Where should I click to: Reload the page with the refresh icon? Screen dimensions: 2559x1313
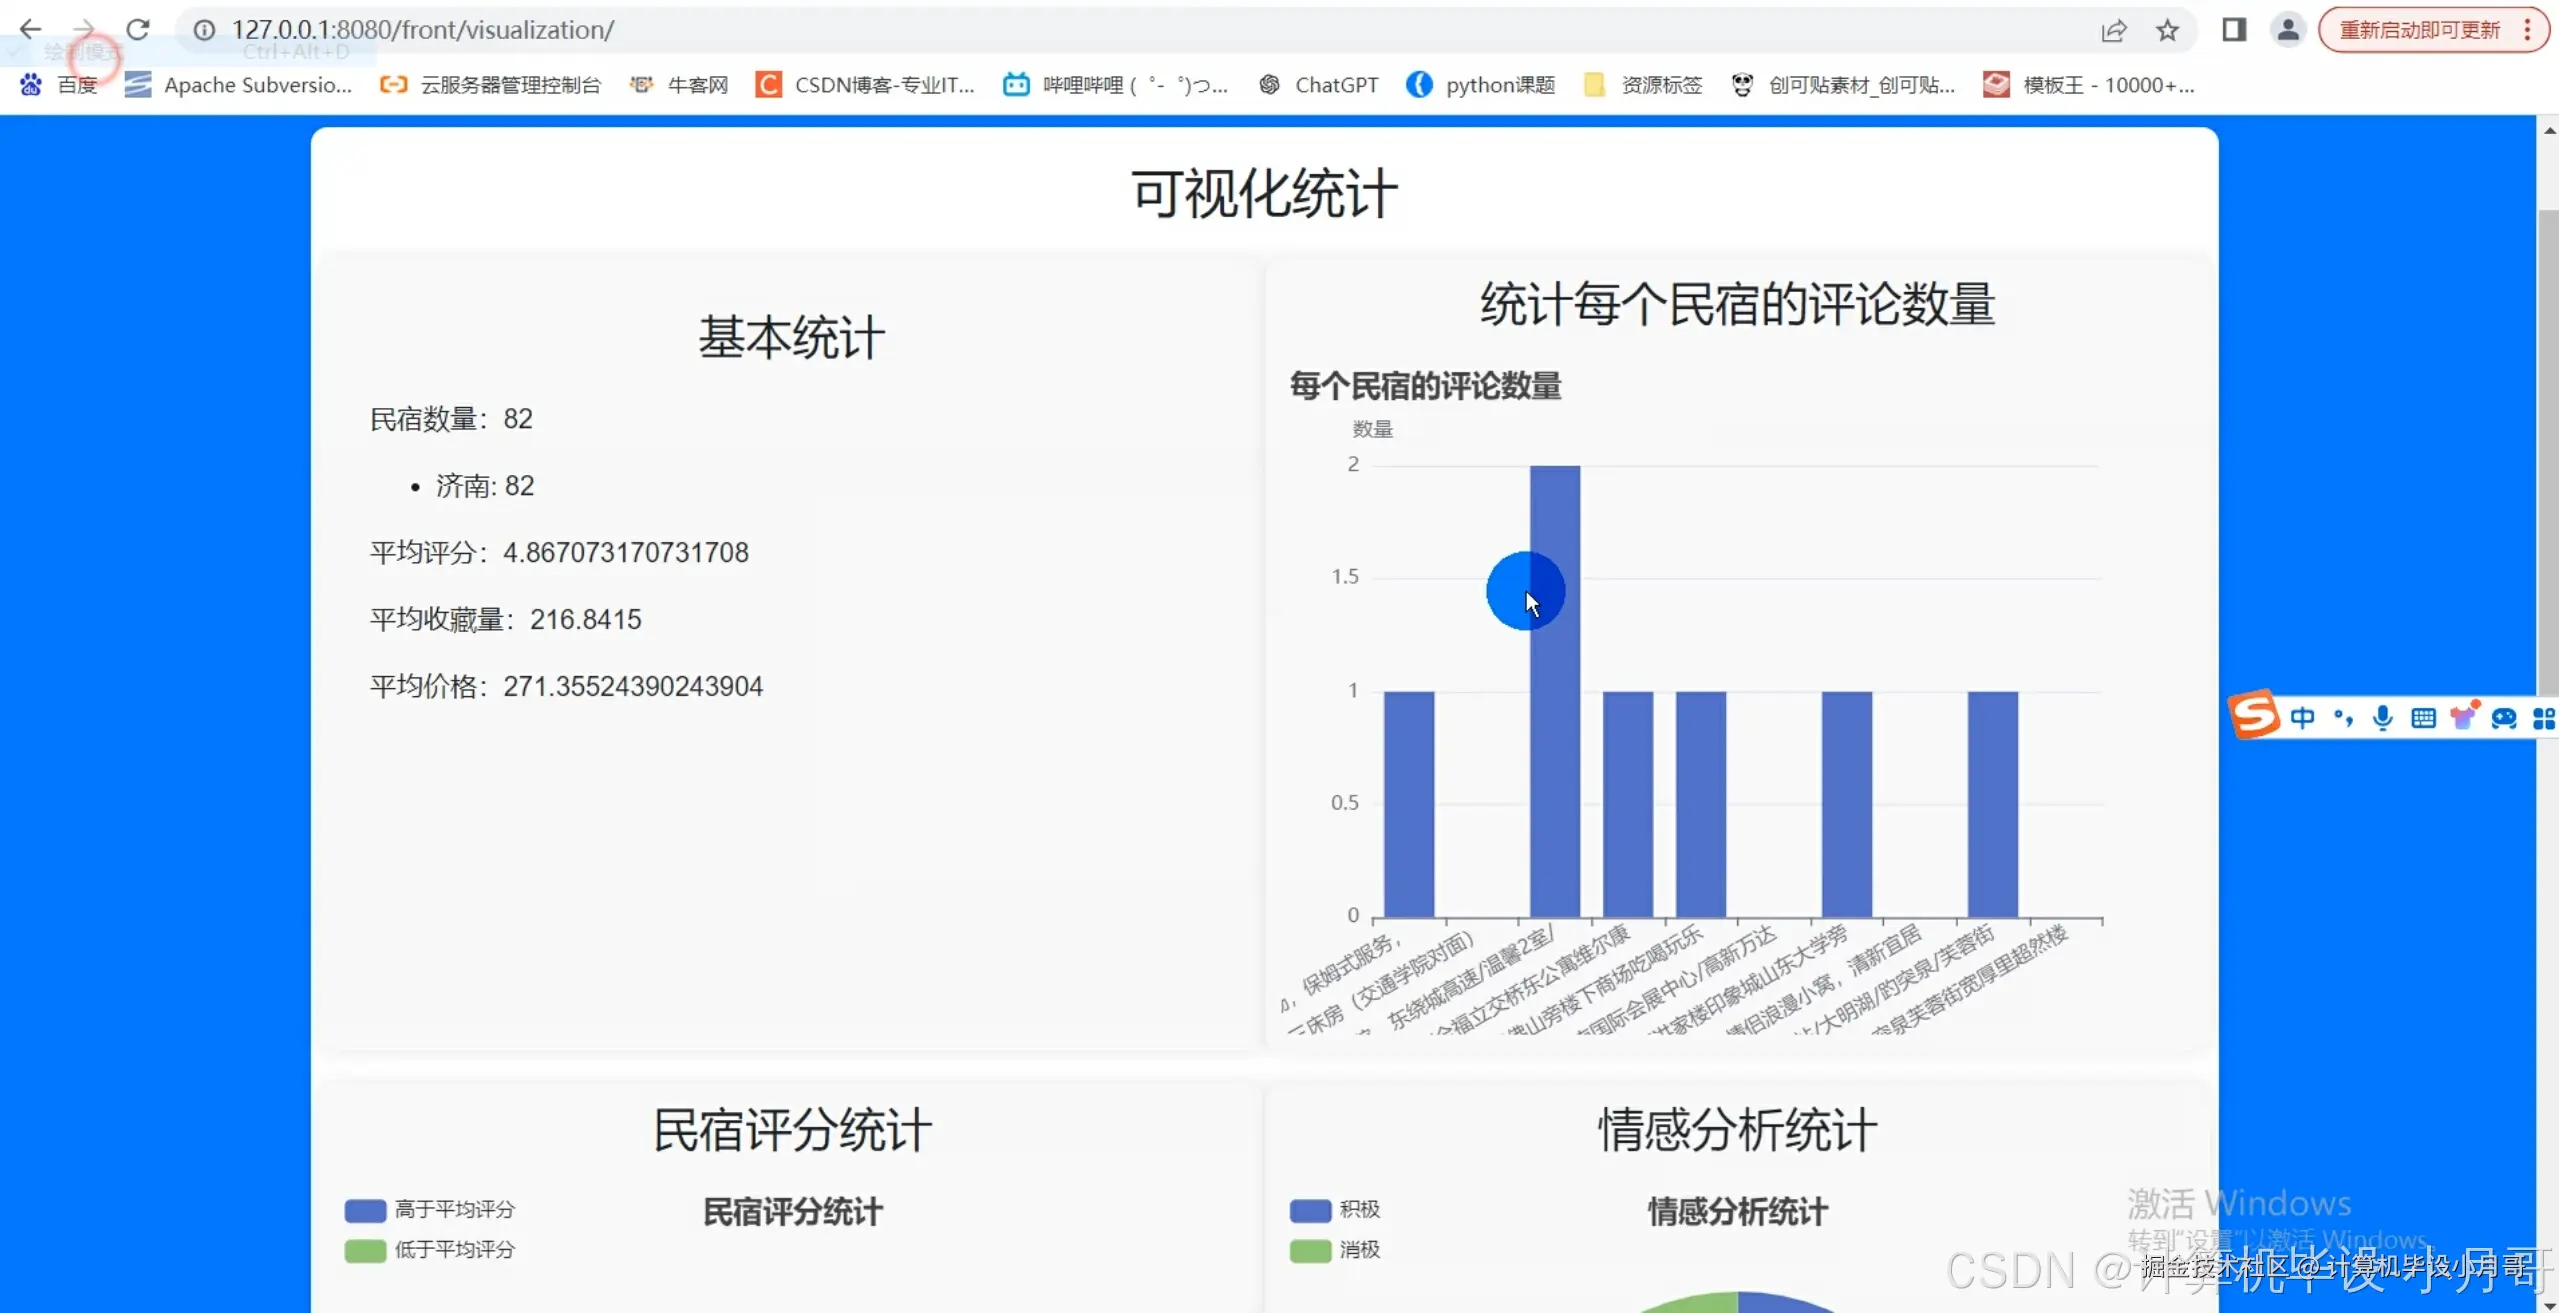(138, 30)
